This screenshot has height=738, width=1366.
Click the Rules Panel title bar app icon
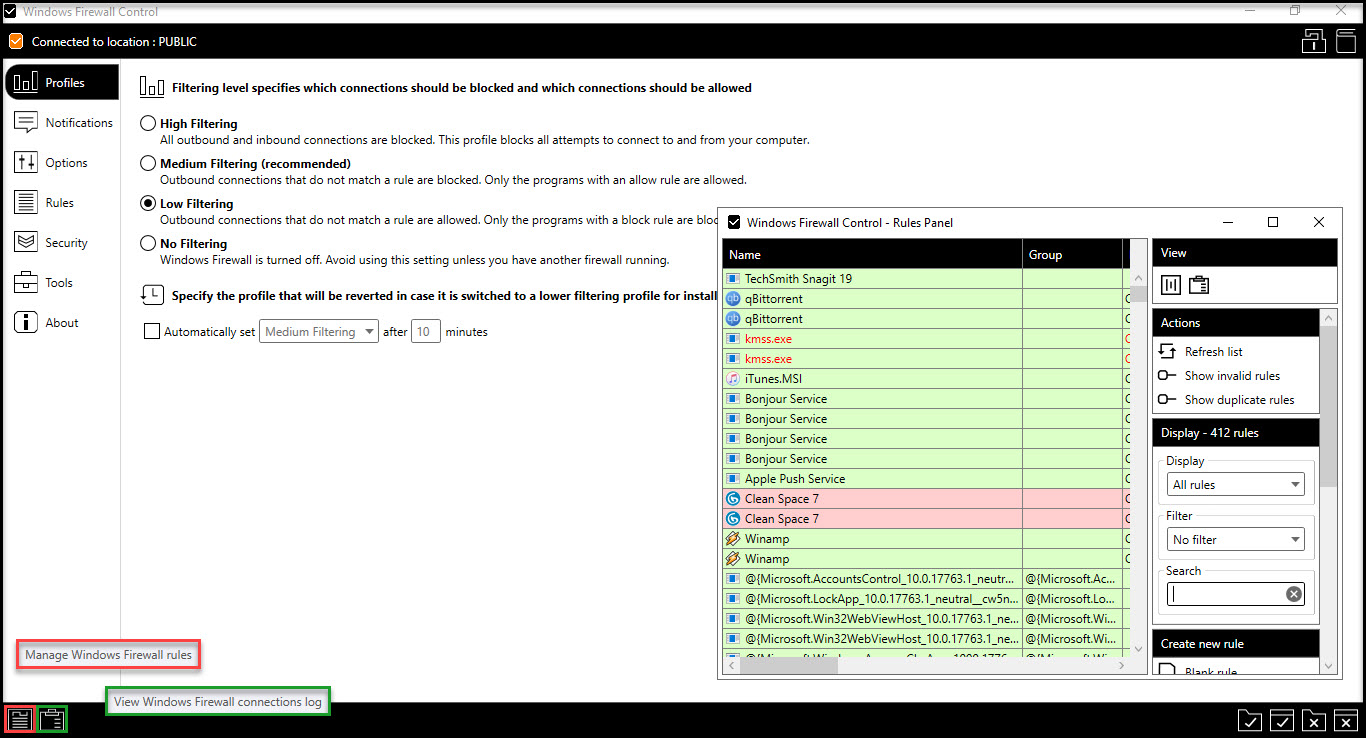[x=734, y=222]
